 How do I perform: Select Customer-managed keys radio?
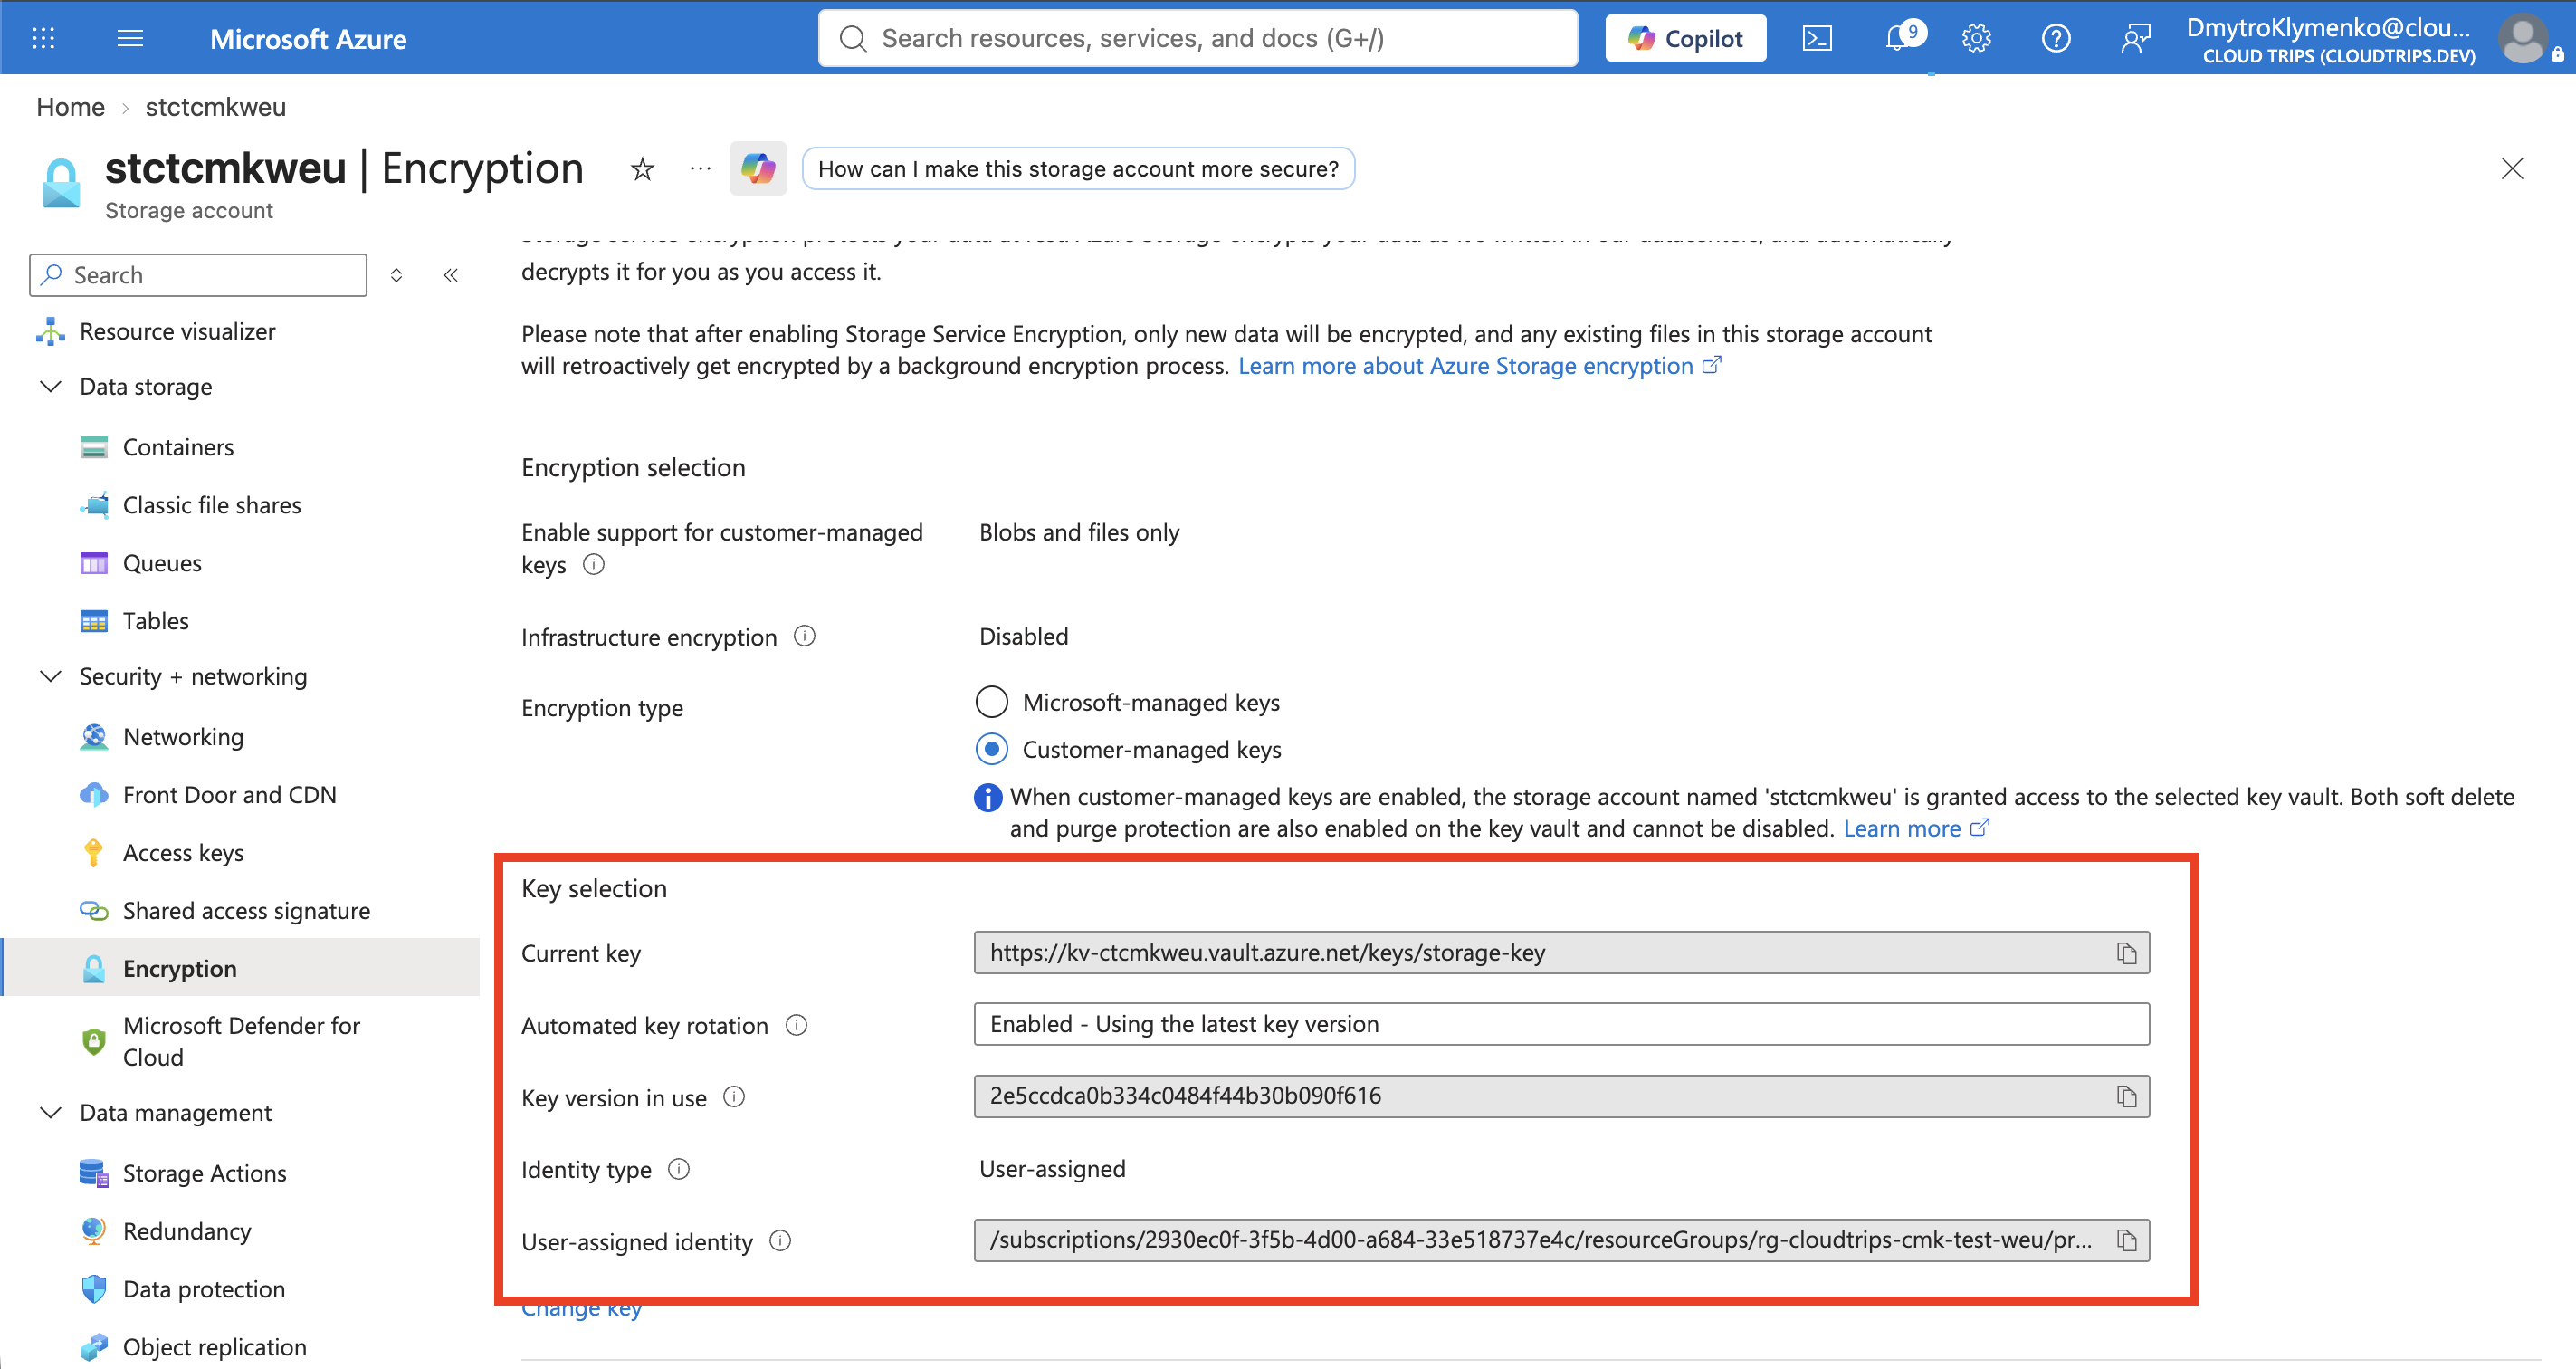pyautogui.click(x=991, y=749)
